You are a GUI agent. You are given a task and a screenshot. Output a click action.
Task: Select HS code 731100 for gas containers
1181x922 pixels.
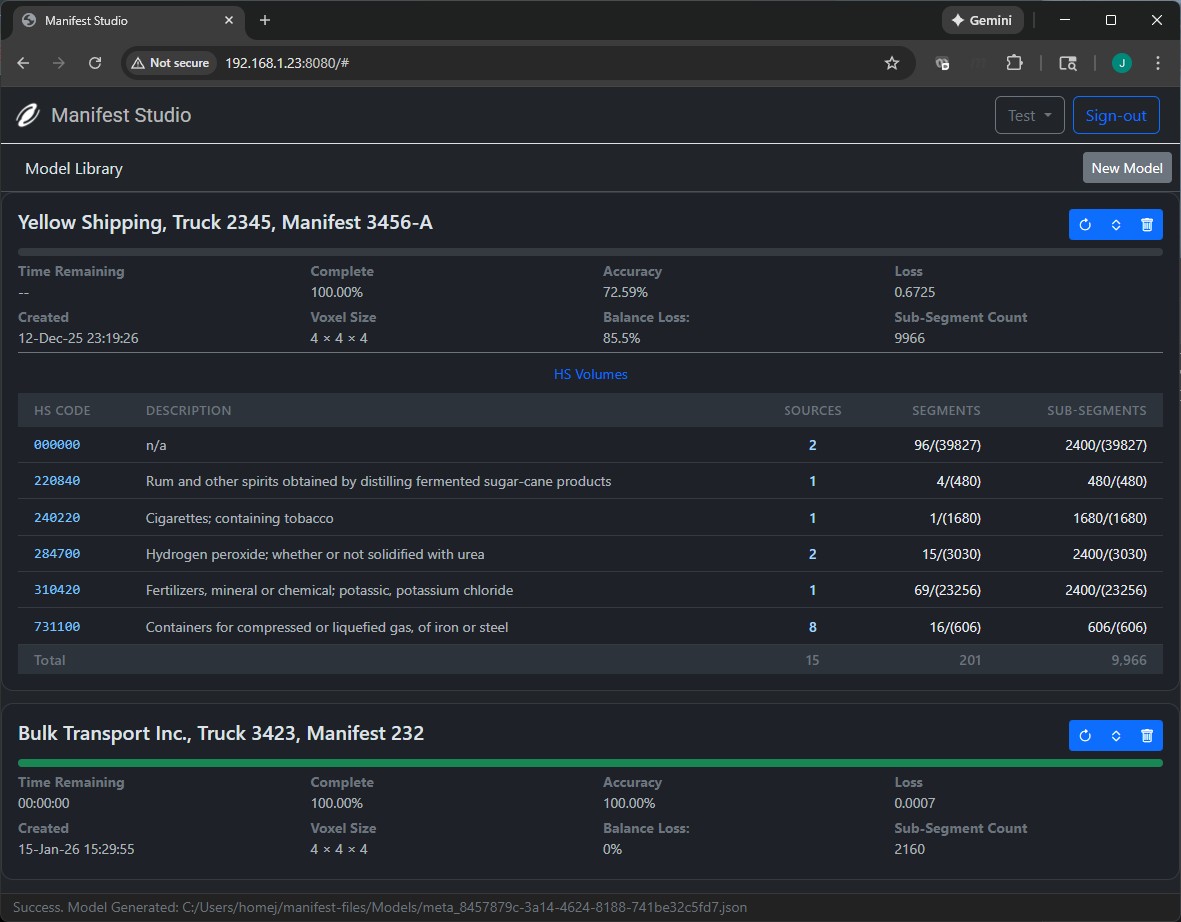click(57, 627)
